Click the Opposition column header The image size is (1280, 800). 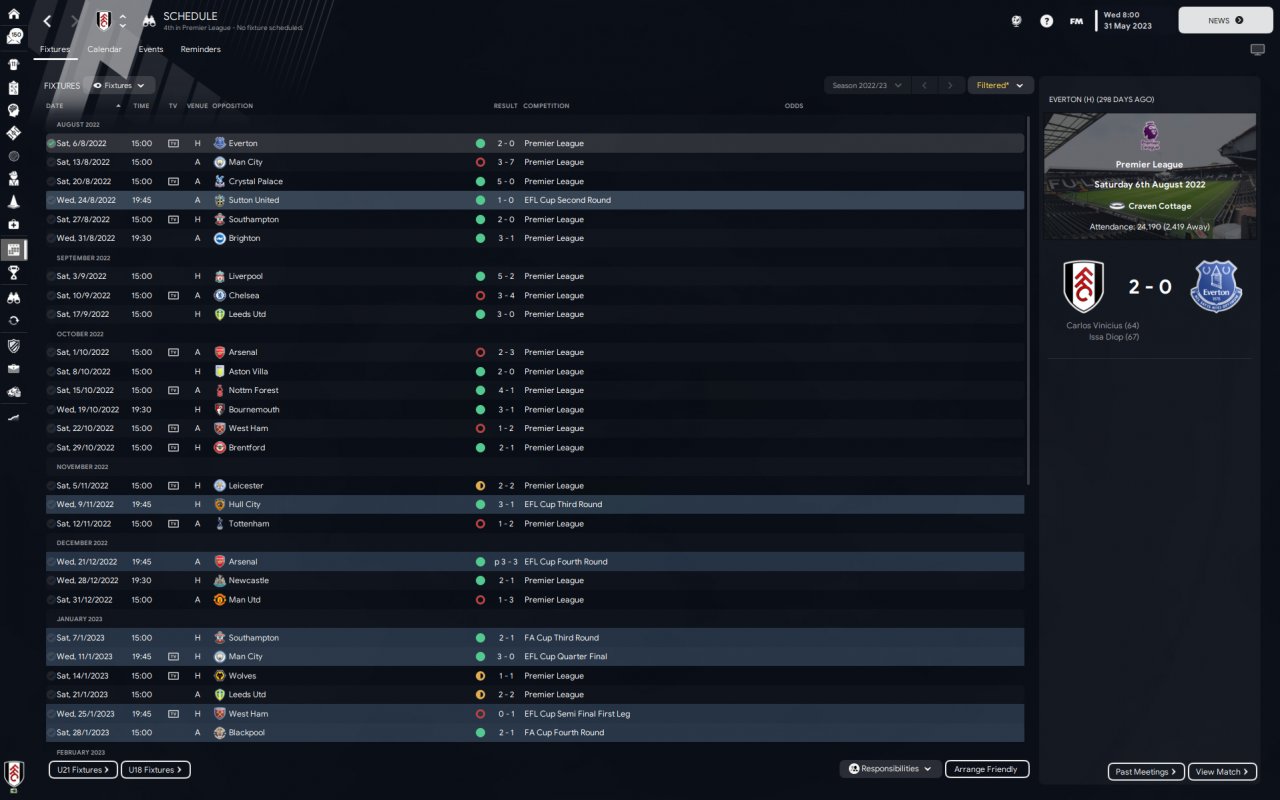tap(232, 106)
